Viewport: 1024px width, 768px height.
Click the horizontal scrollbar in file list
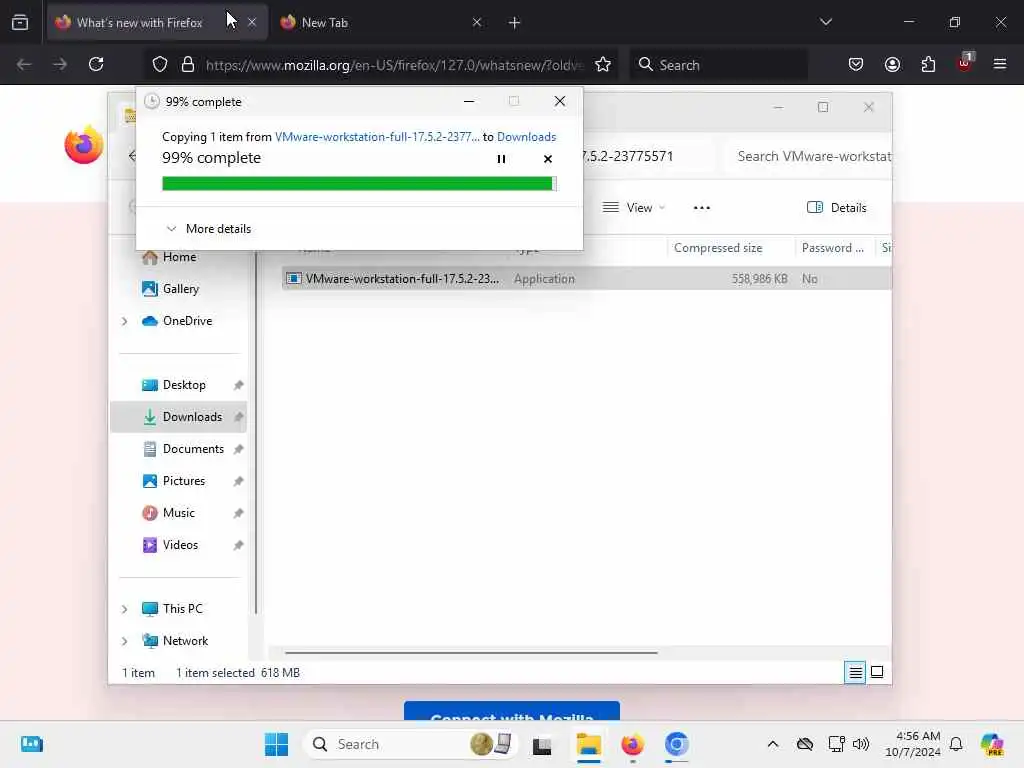(471, 652)
